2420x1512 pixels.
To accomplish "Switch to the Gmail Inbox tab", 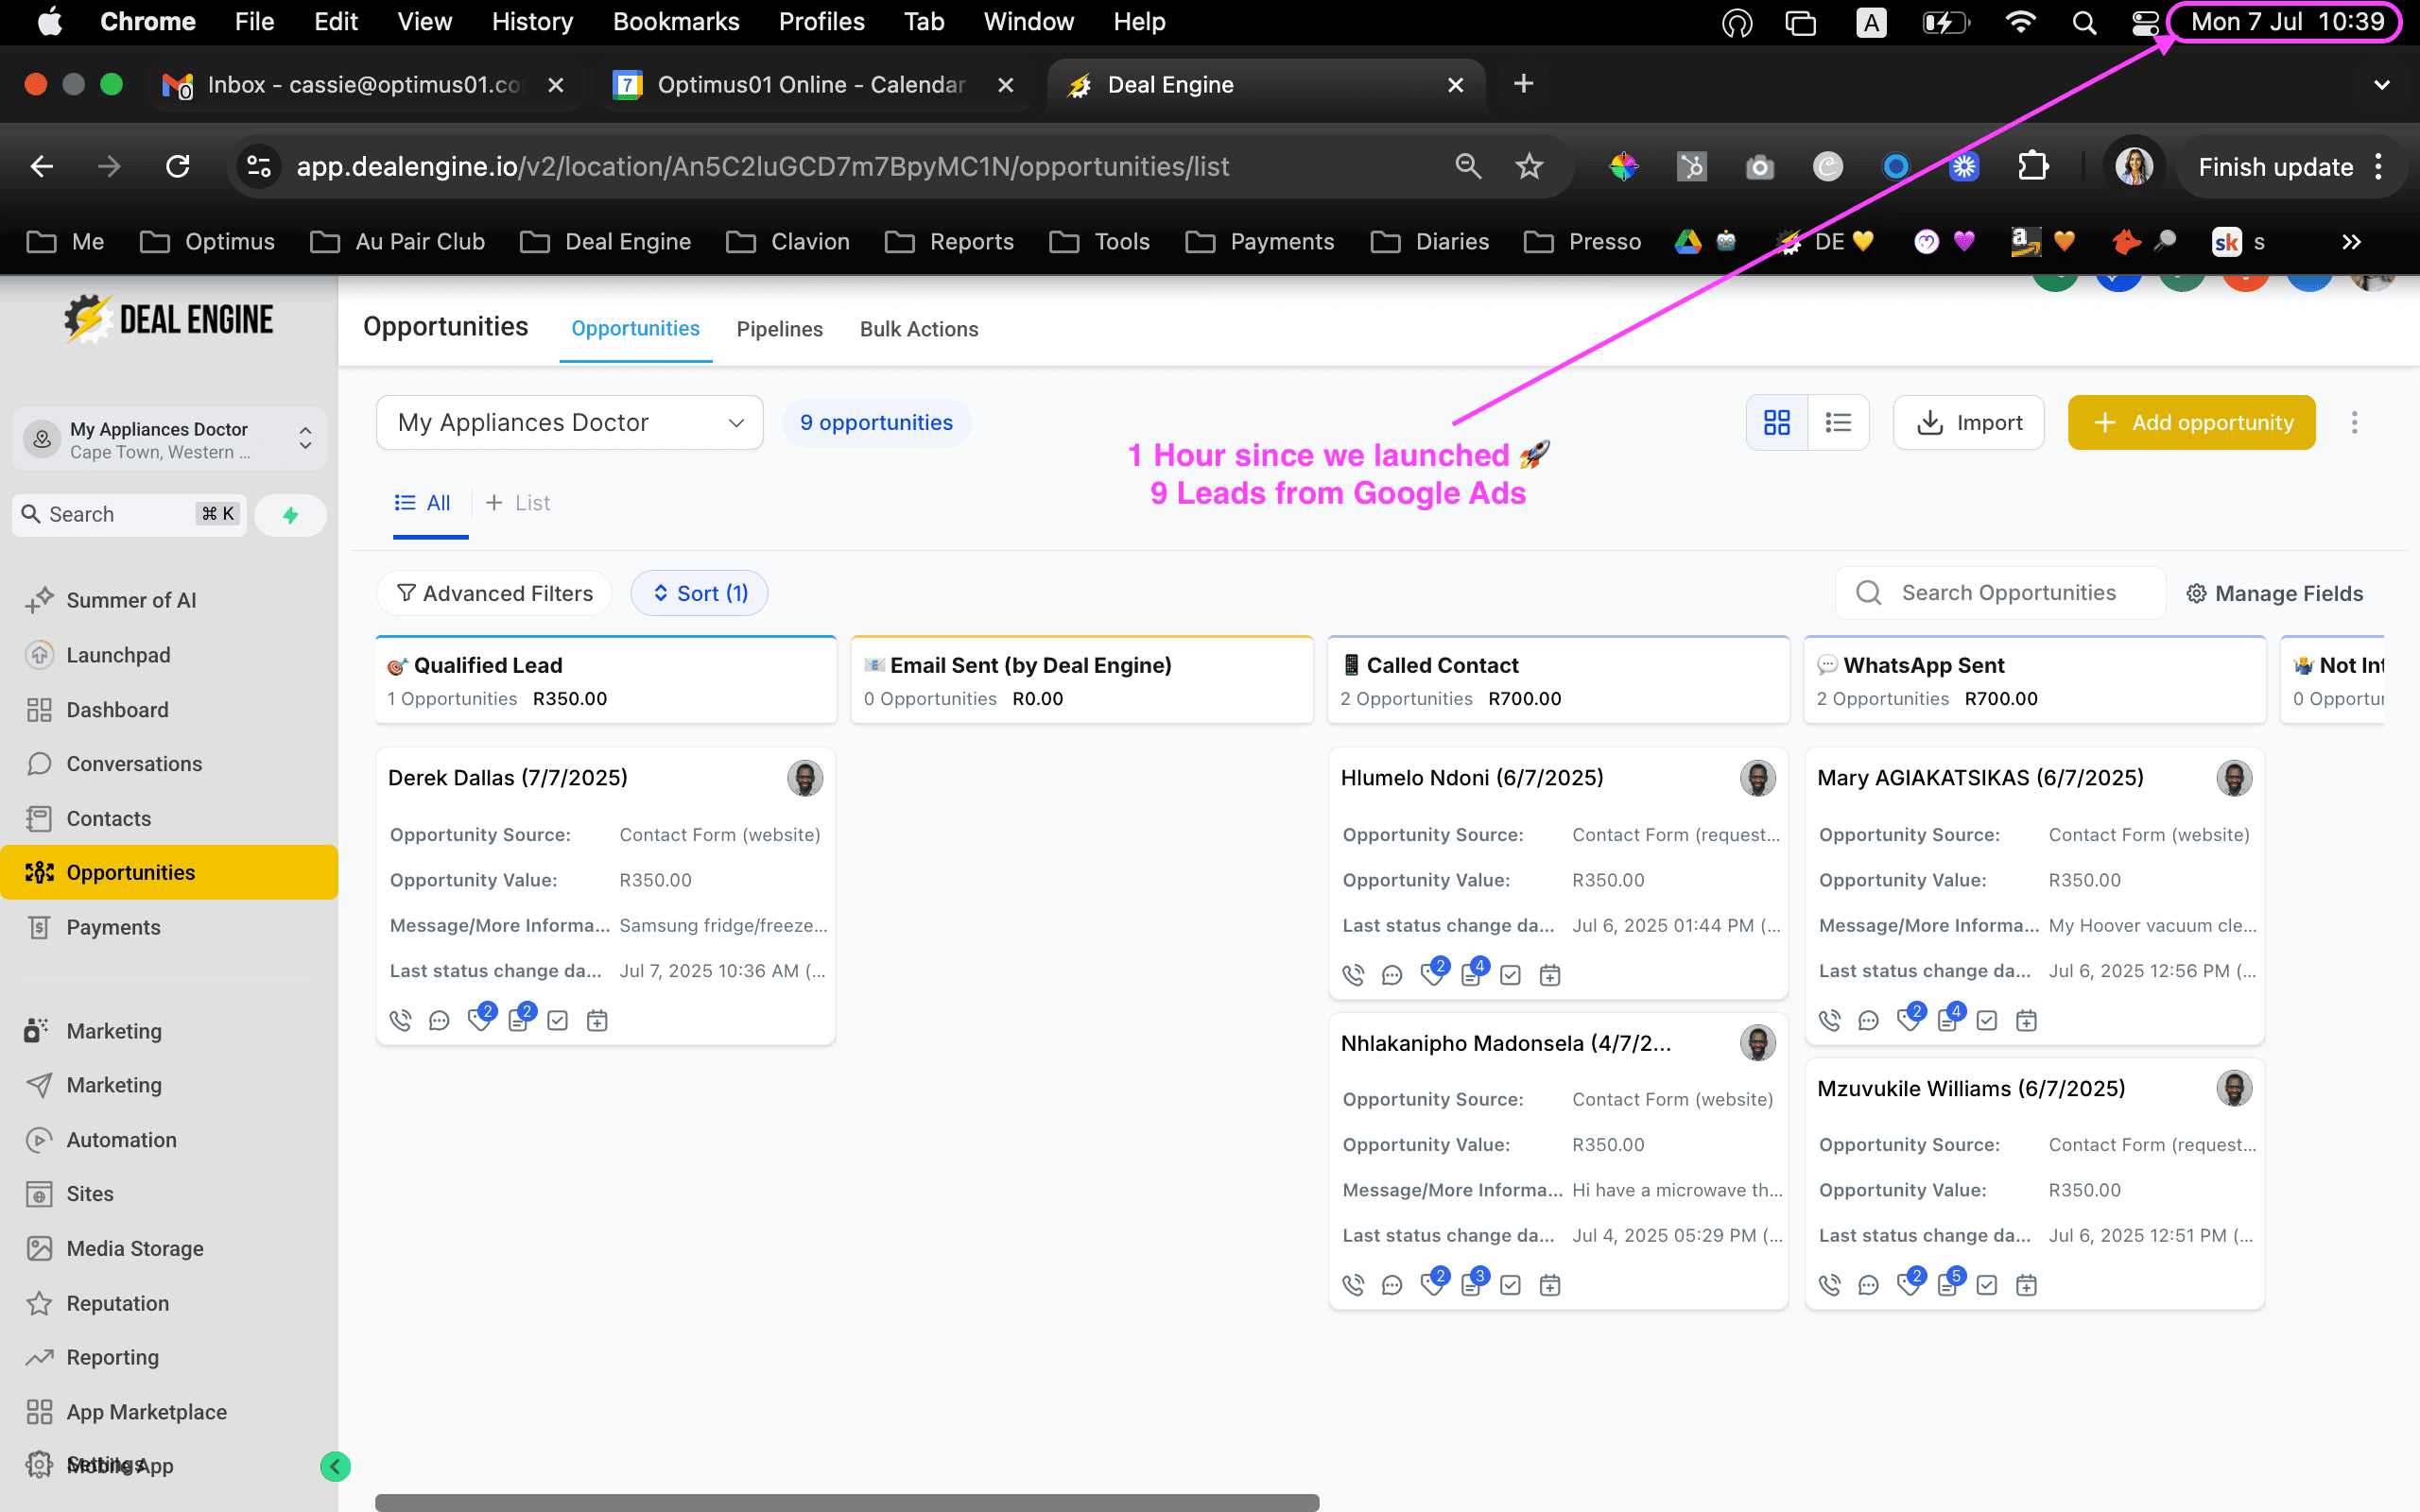I will (x=364, y=85).
